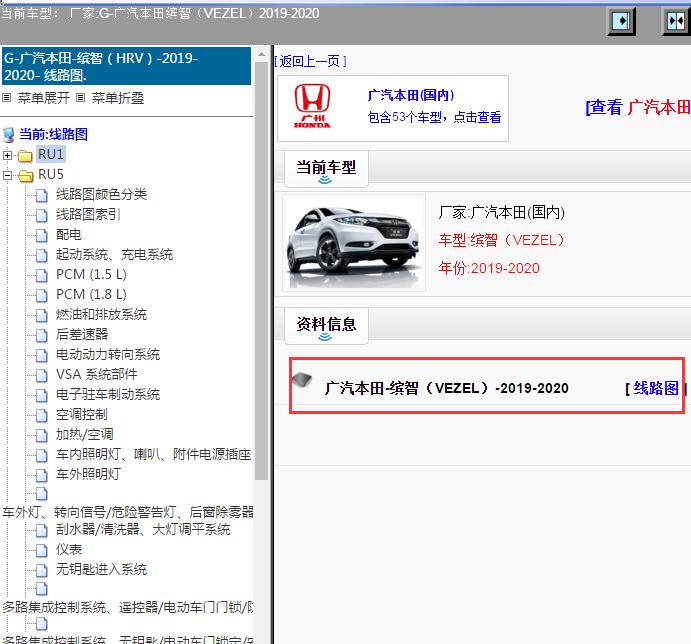691x644 pixels.
Task: Expand the RU1 tree node
Action: [x=8, y=155]
